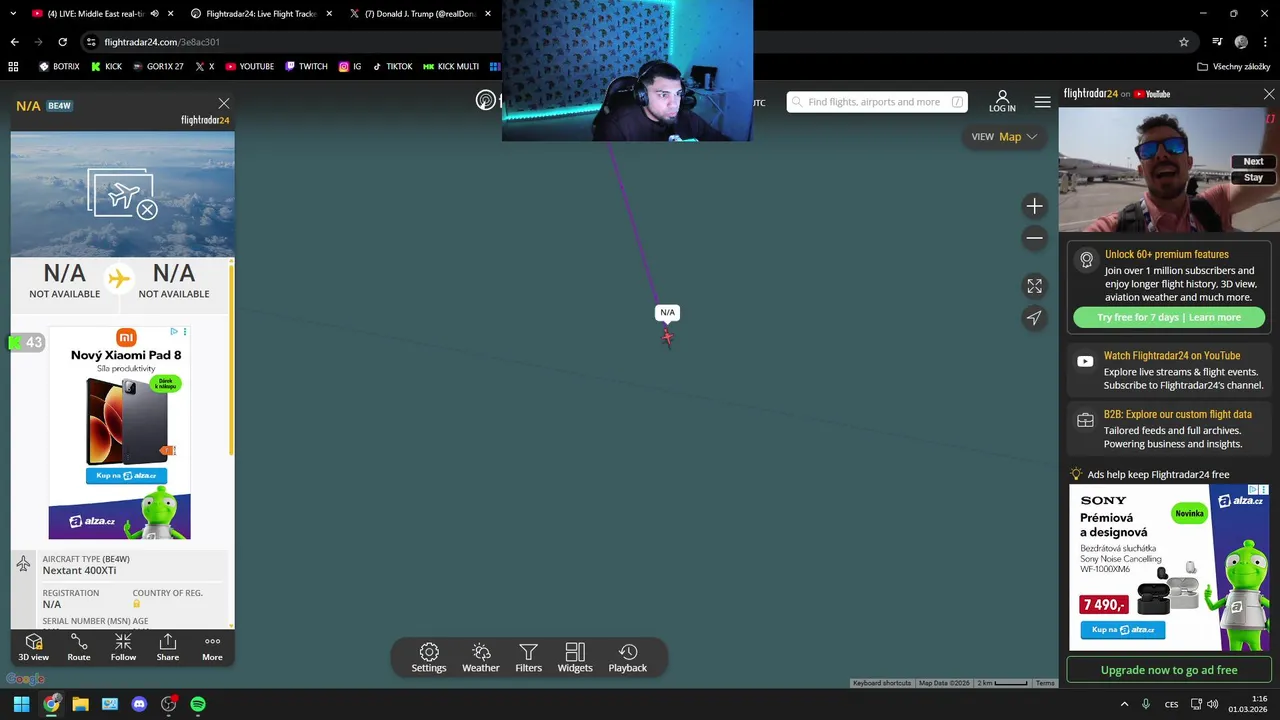
Task: Go back in browser history
Action: coord(14,42)
